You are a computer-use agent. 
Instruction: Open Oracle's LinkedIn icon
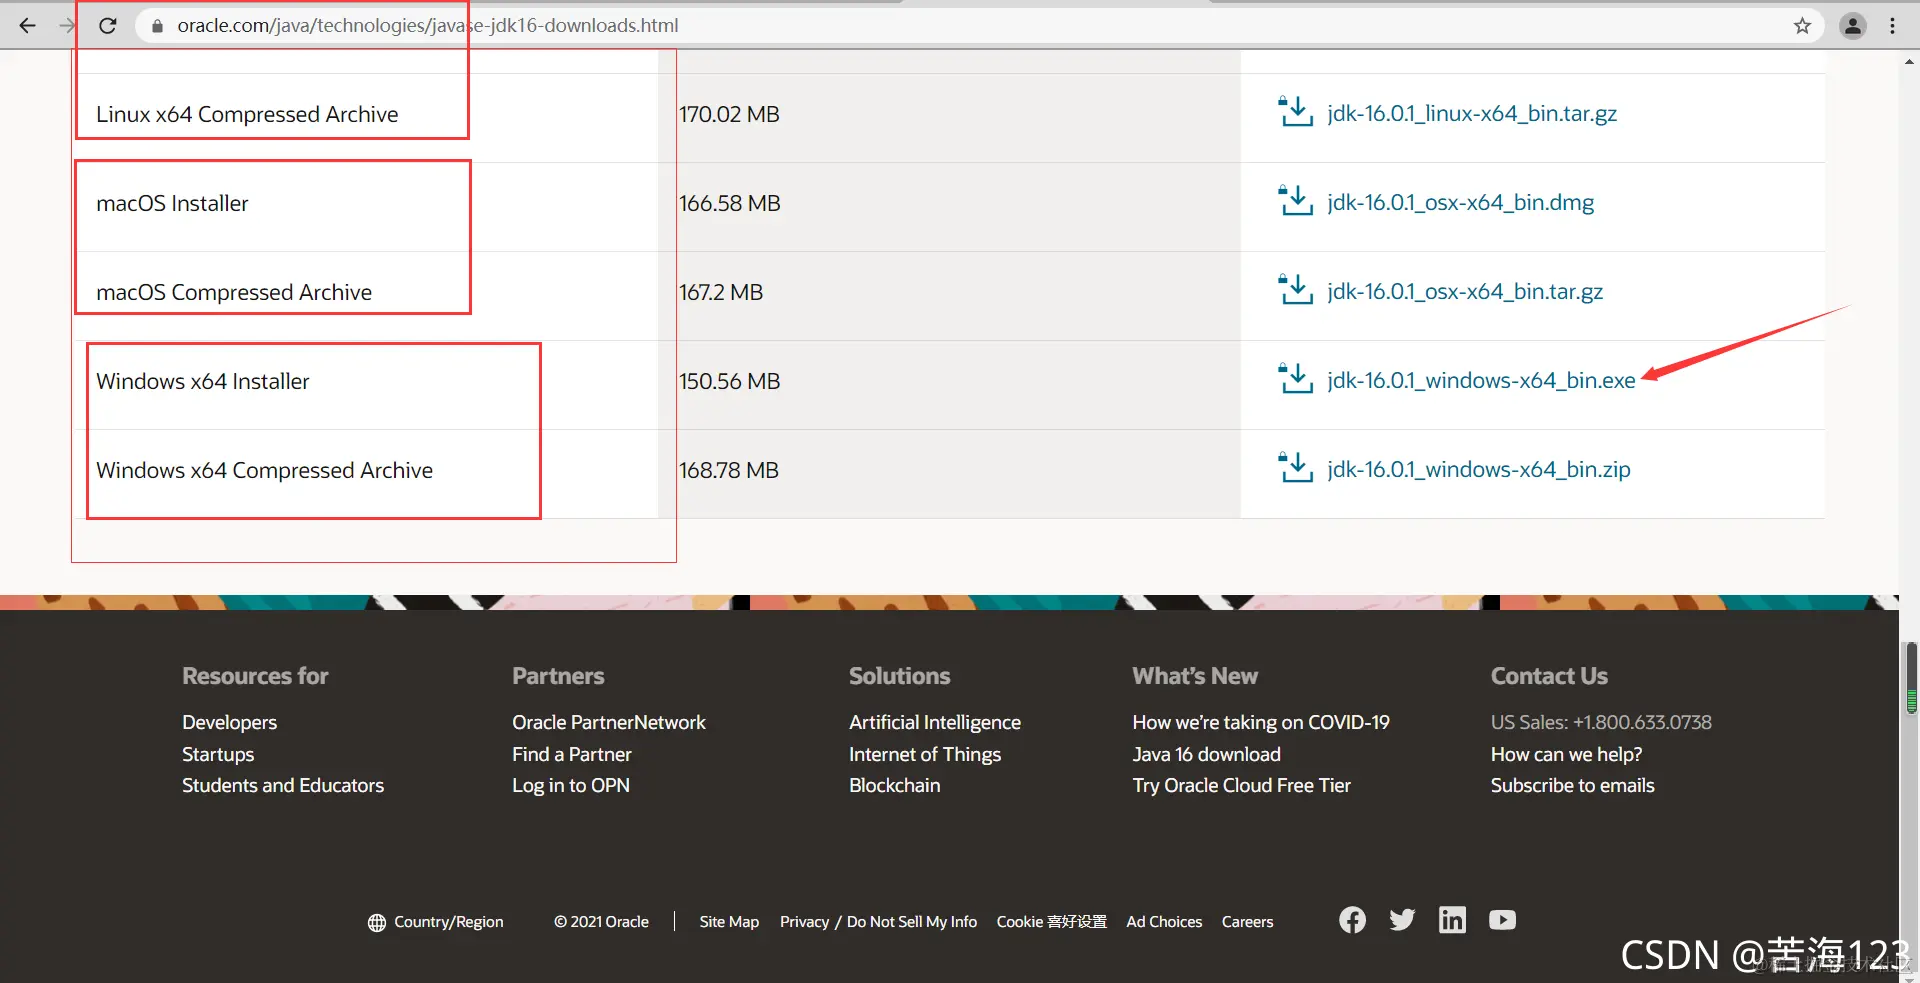click(1452, 920)
